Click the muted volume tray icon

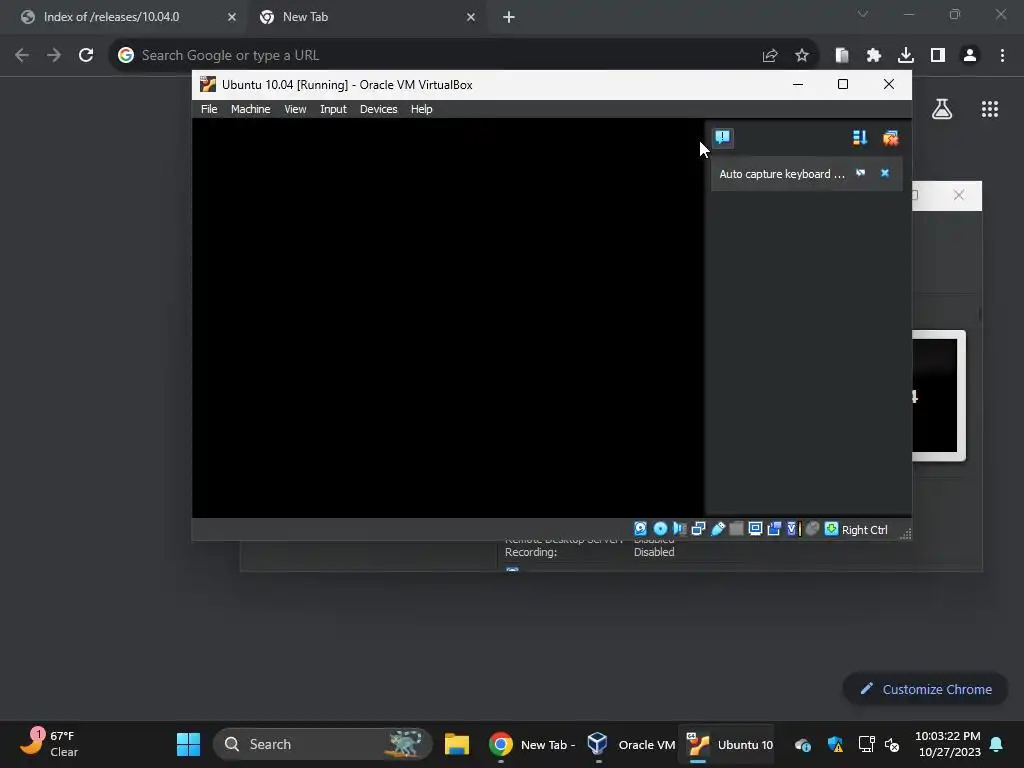tap(892, 744)
